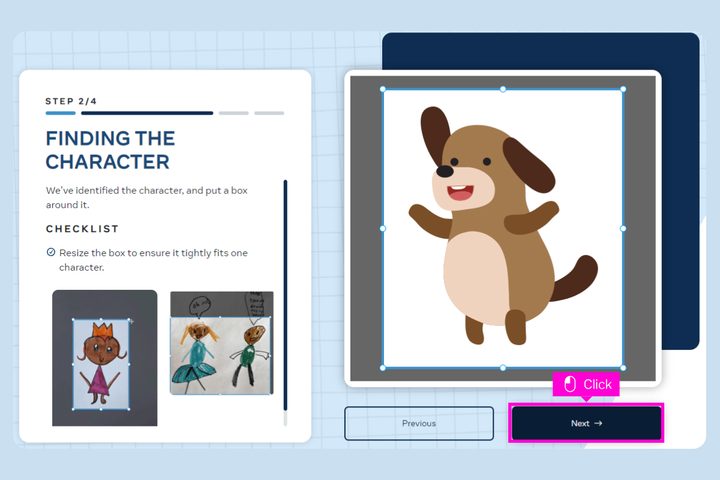Select the left-middle crop box handle
The width and height of the screenshot is (720, 480).
(383, 228)
